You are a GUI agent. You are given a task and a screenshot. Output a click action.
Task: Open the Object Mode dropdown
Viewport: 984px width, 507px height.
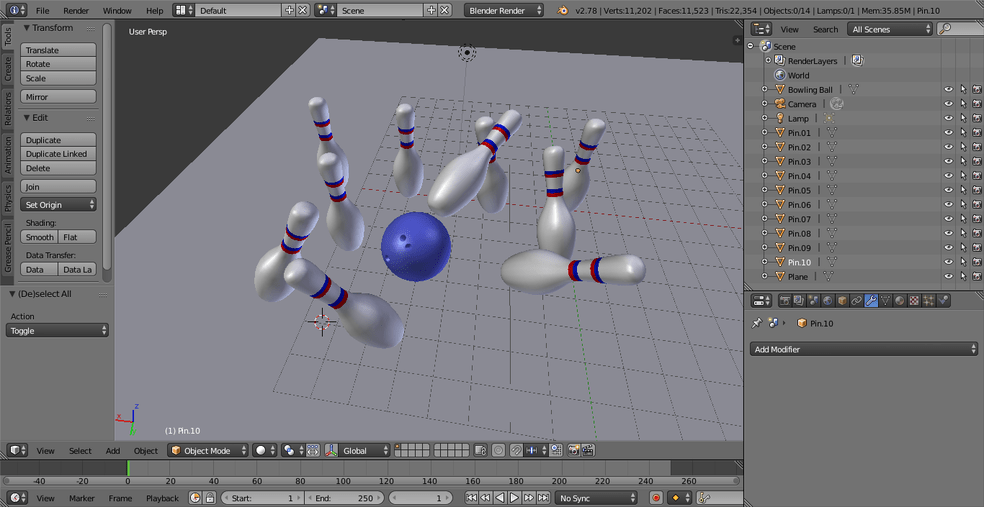click(x=207, y=451)
